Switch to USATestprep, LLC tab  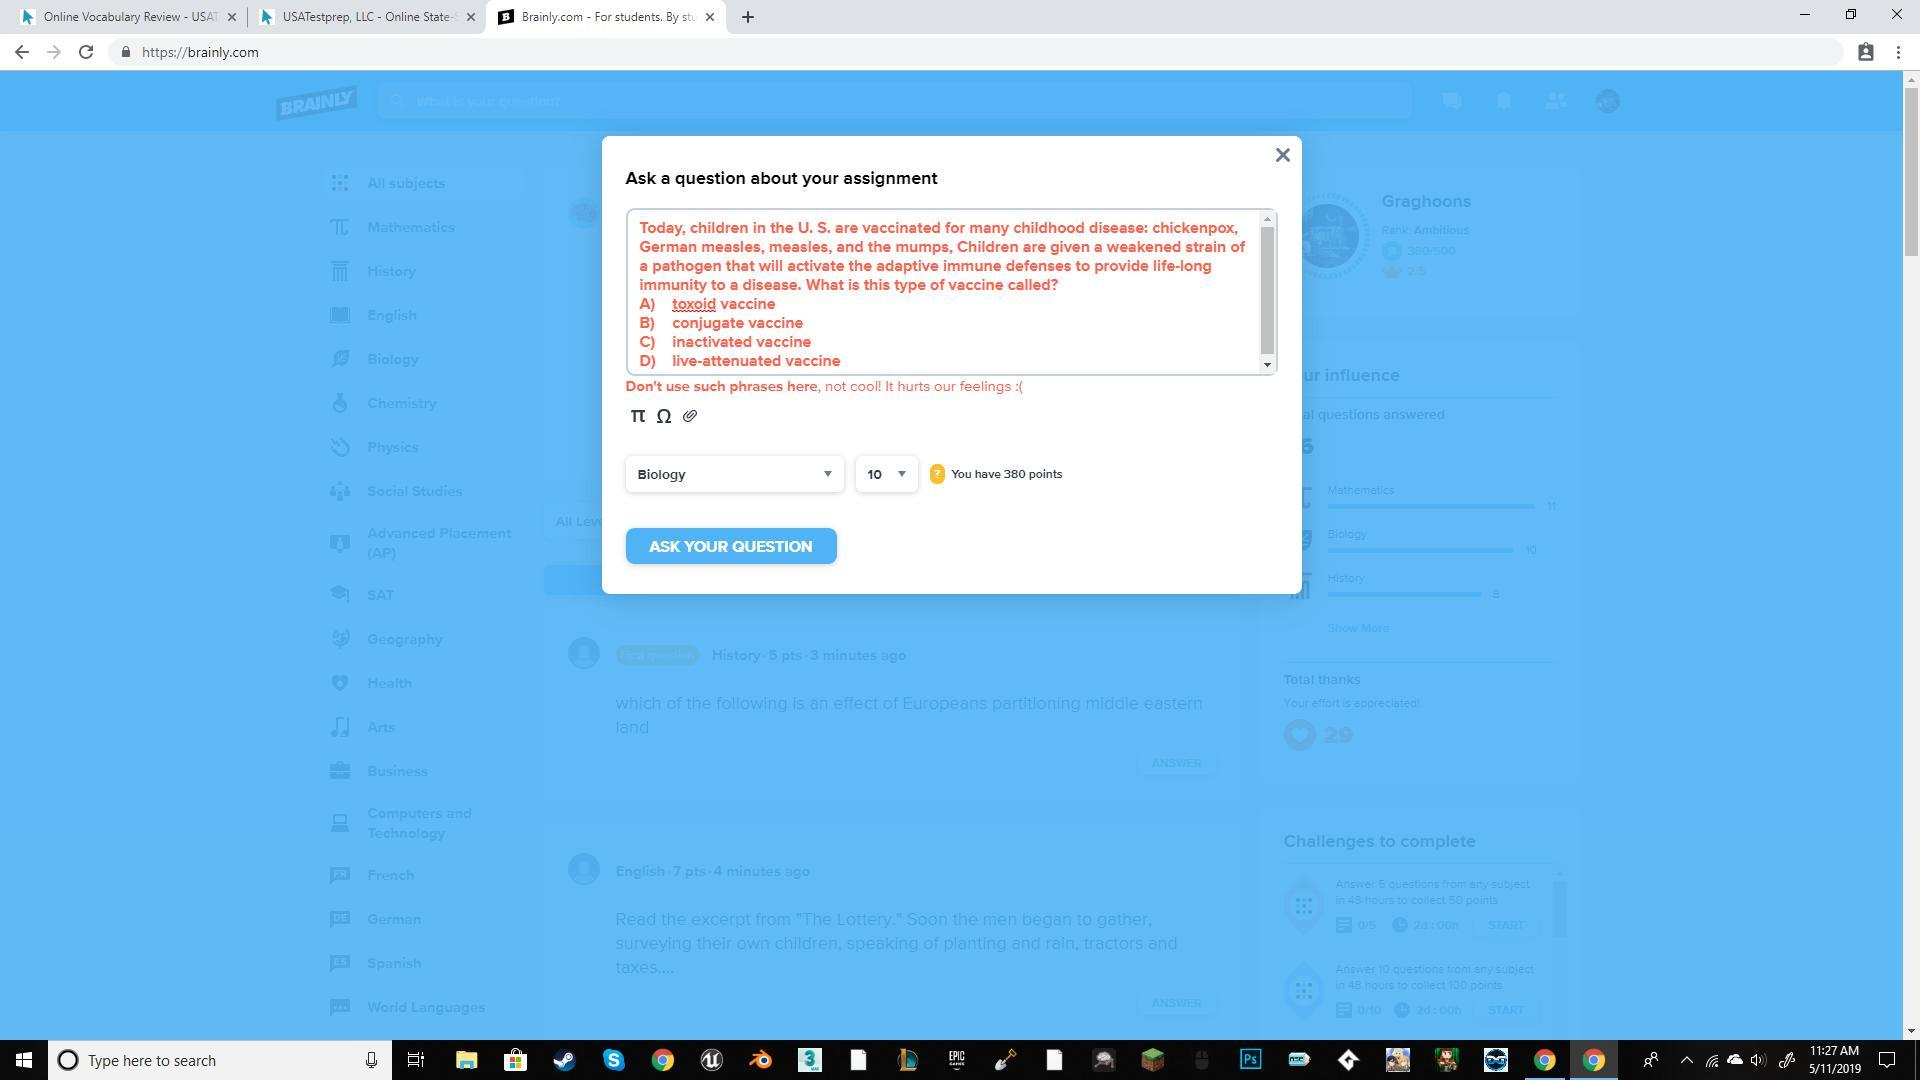pos(368,17)
